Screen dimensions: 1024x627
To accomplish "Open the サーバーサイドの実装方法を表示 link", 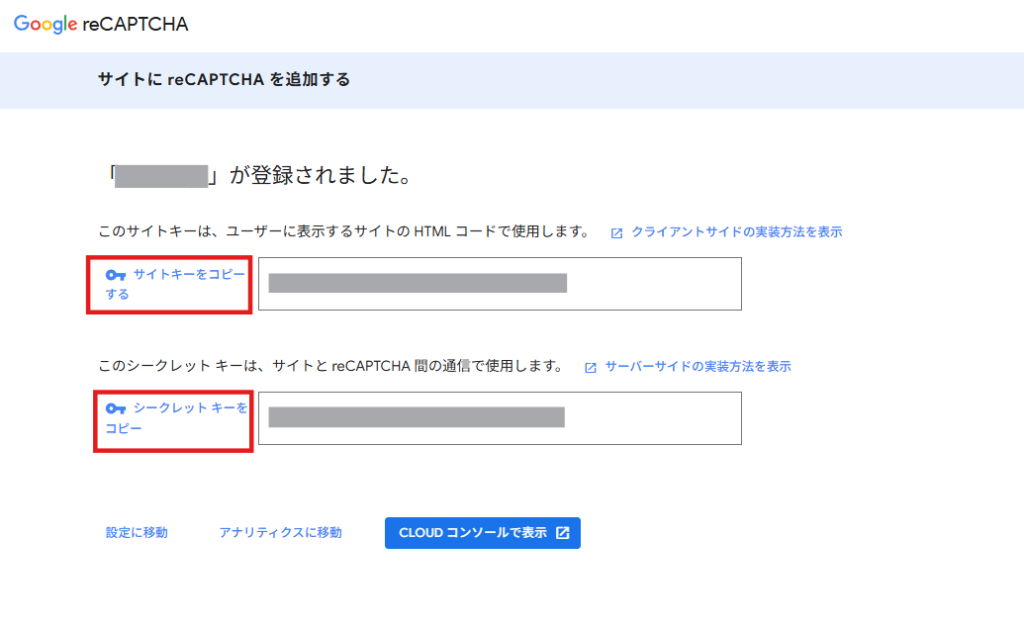I will click(697, 366).
